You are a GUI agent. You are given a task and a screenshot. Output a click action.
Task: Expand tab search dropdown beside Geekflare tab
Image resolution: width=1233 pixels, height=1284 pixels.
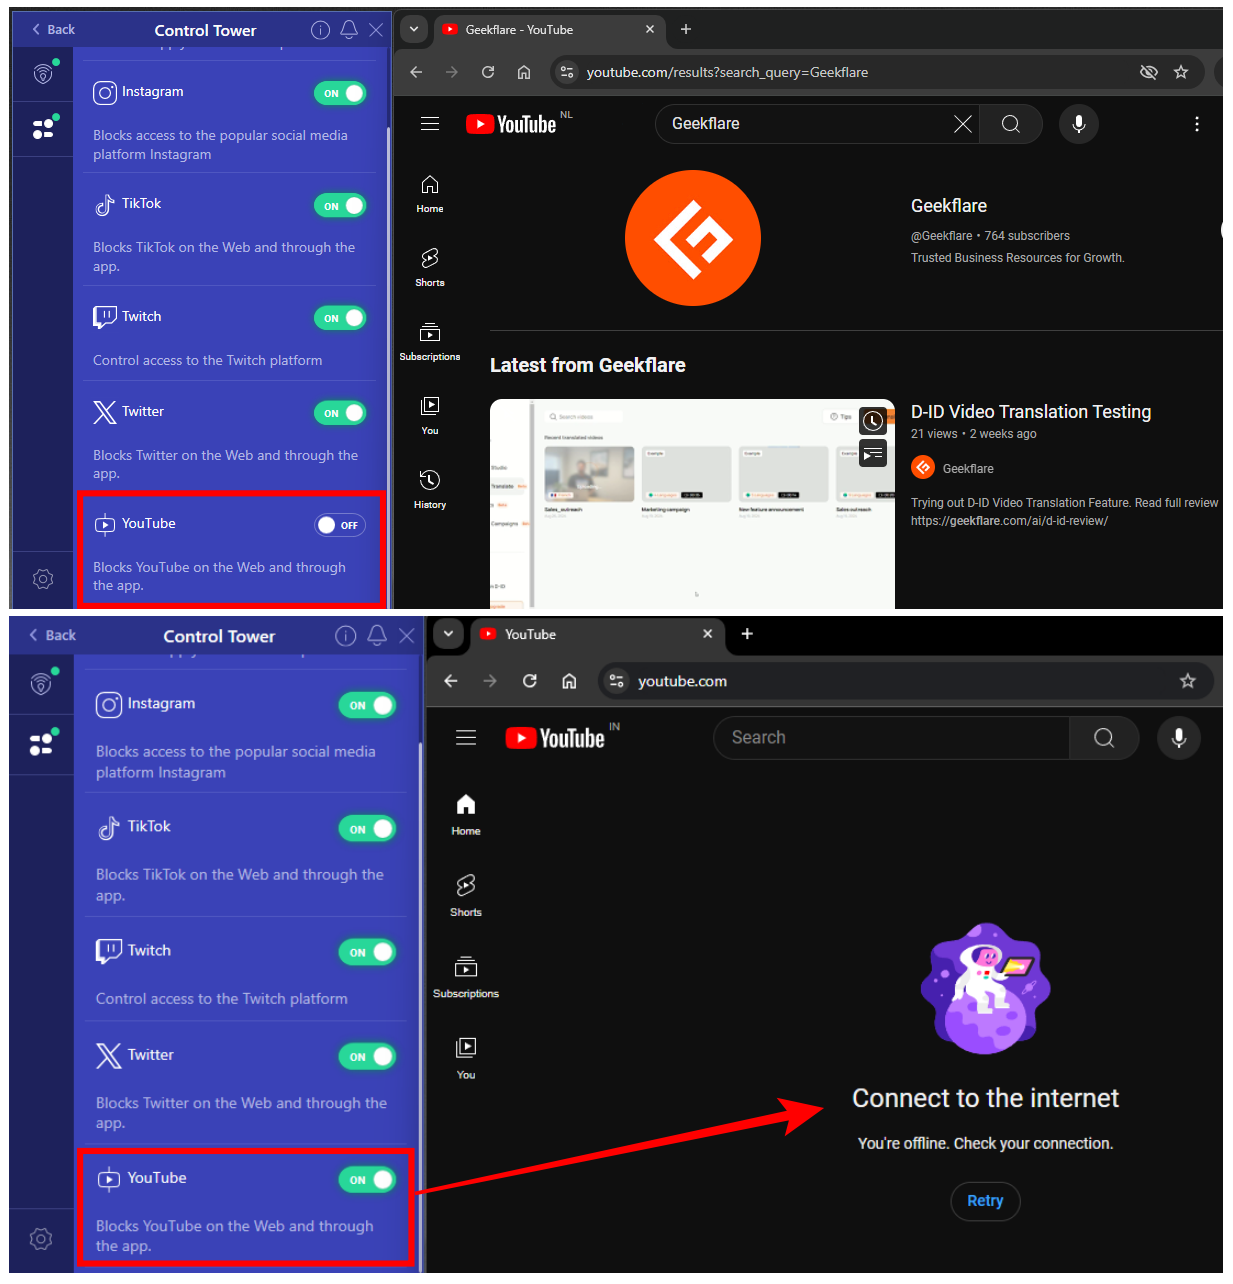[x=414, y=29]
